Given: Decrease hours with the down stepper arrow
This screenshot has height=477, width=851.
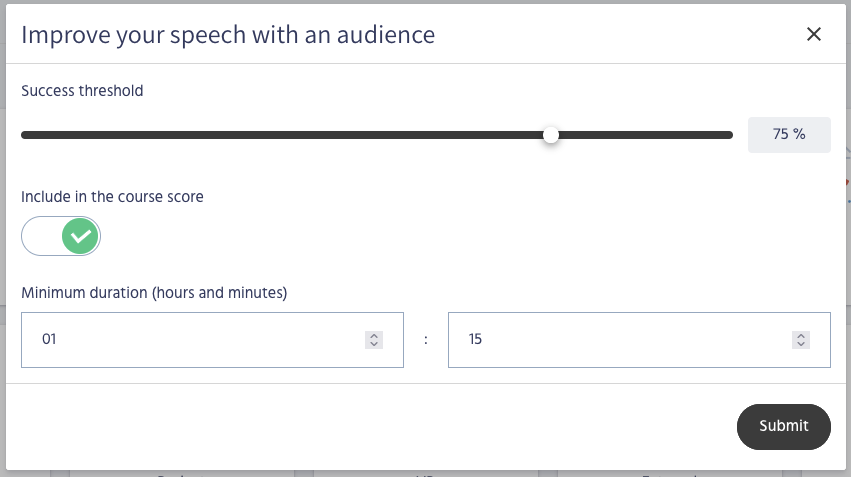Looking at the screenshot, I should (x=374, y=345).
